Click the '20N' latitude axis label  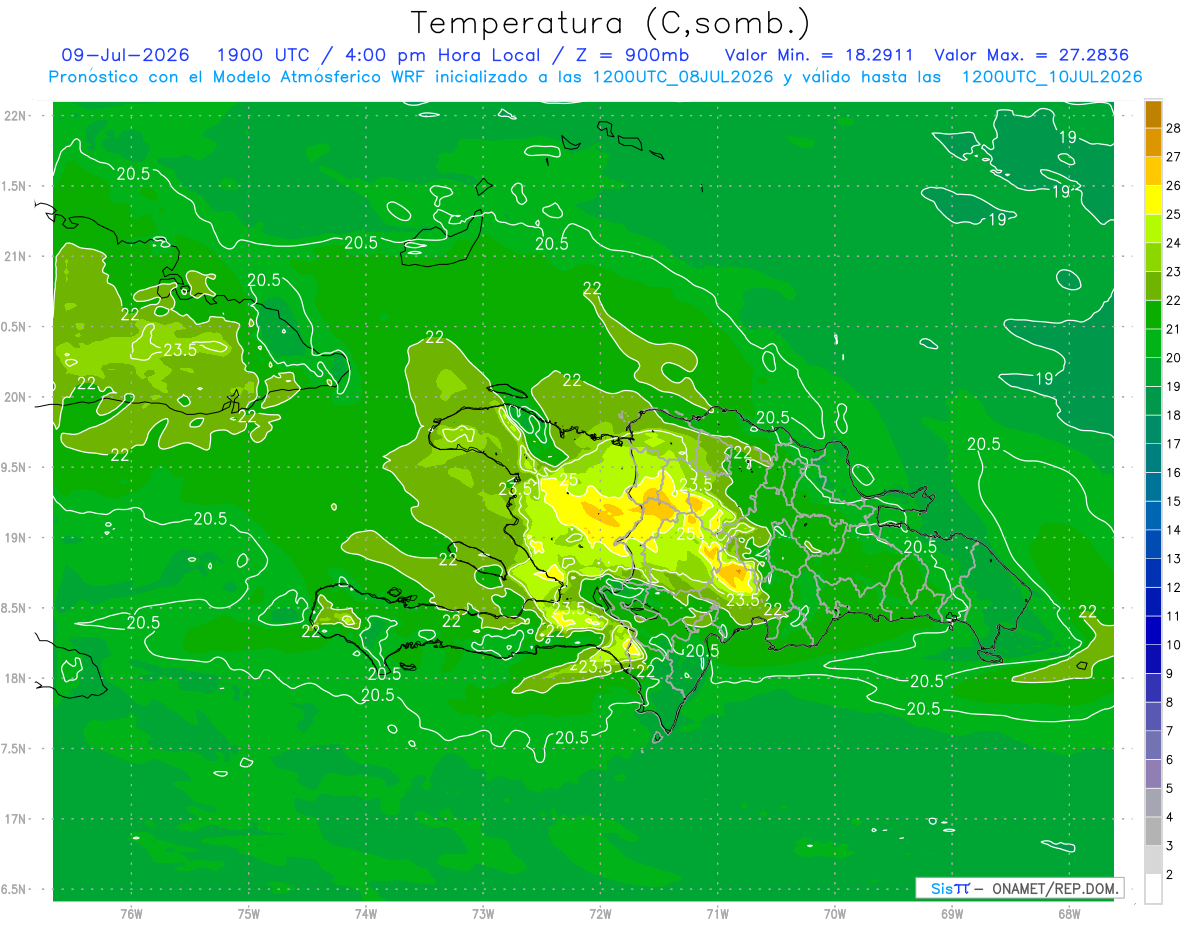tap(15, 397)
